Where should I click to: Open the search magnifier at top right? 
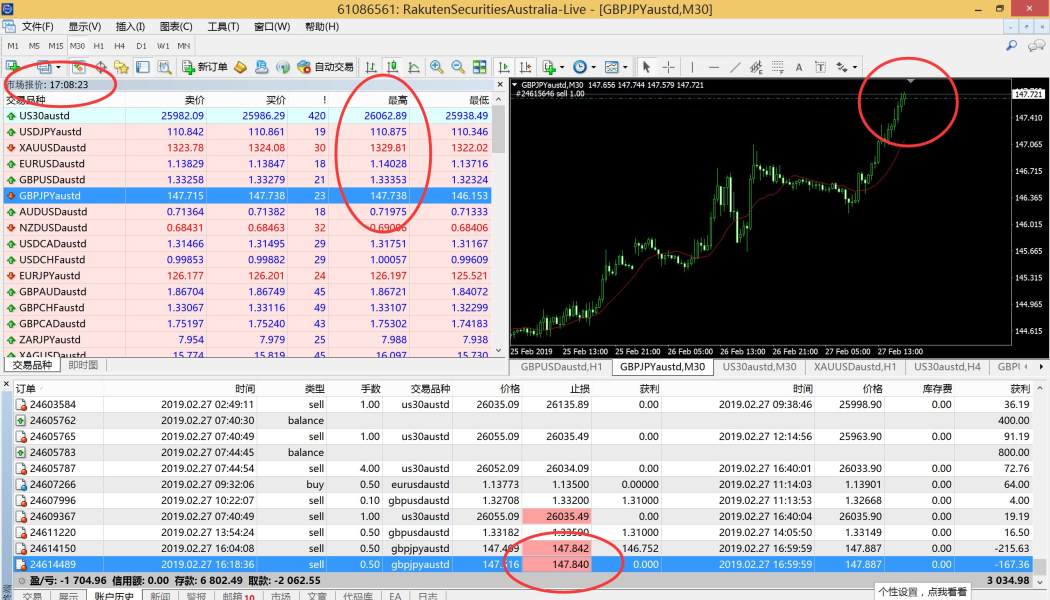click(1011, 46)
